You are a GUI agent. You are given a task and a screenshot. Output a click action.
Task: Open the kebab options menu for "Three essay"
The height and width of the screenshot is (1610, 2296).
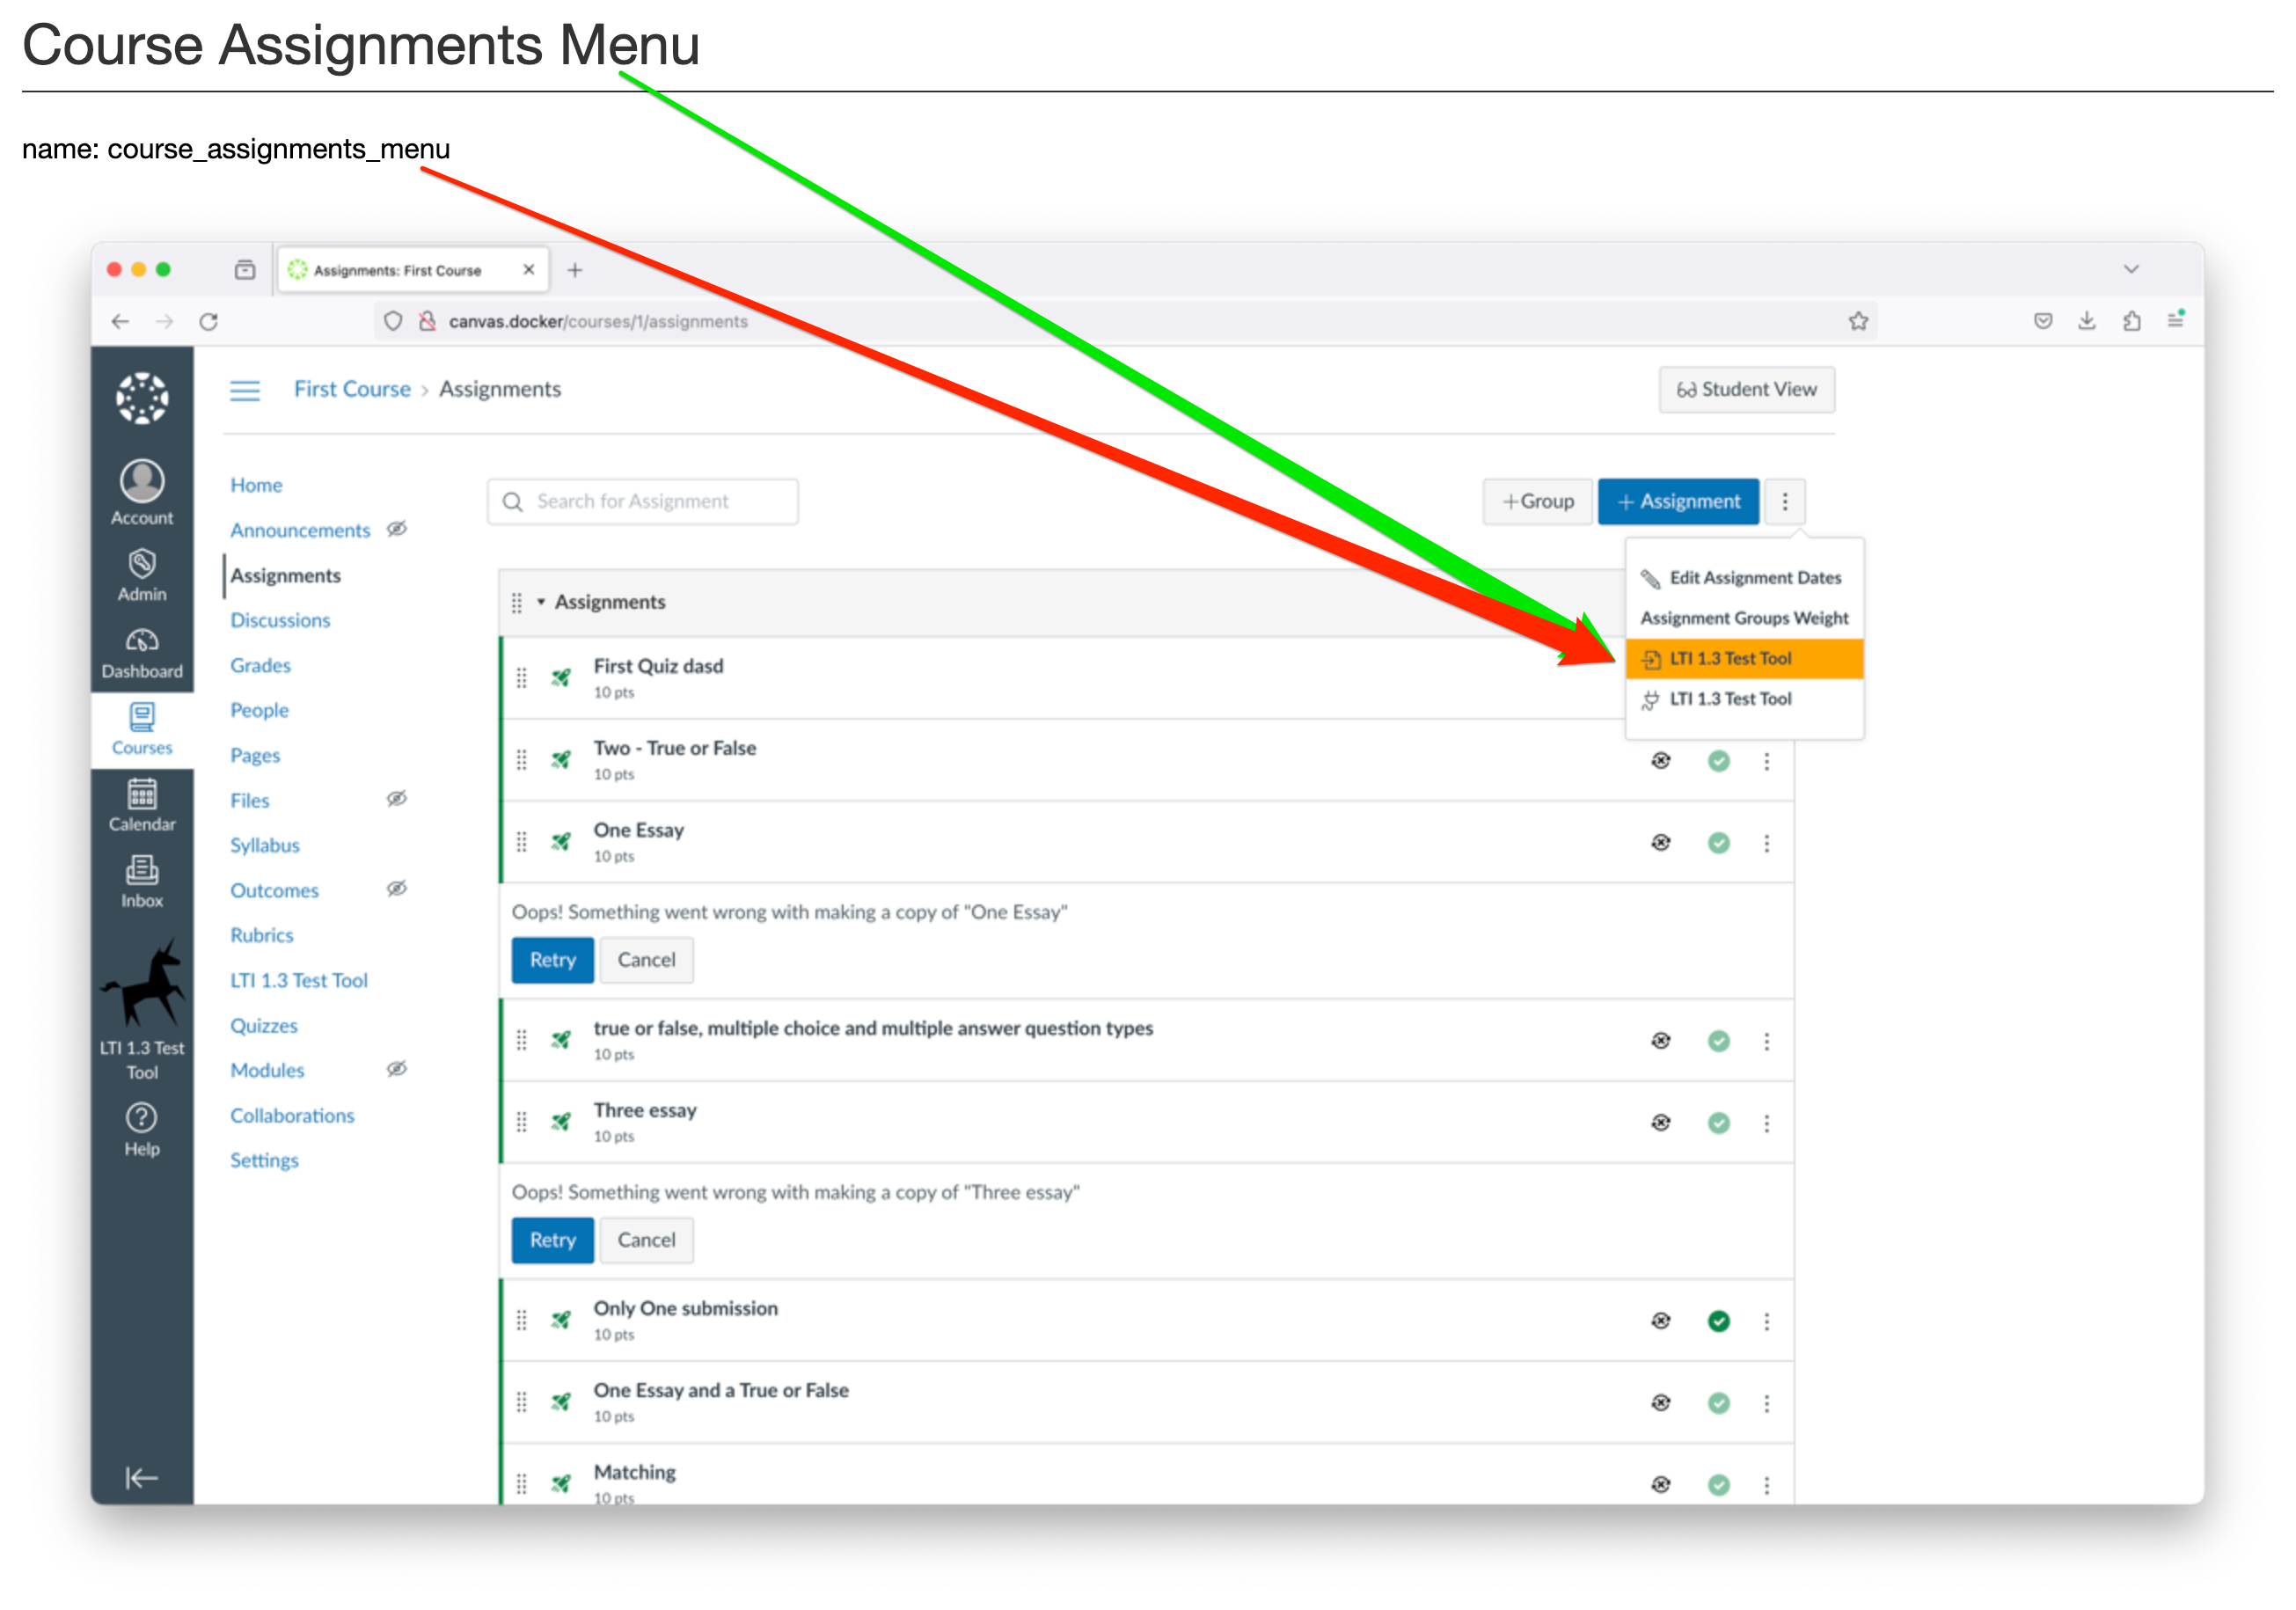coord(1767,1122)
